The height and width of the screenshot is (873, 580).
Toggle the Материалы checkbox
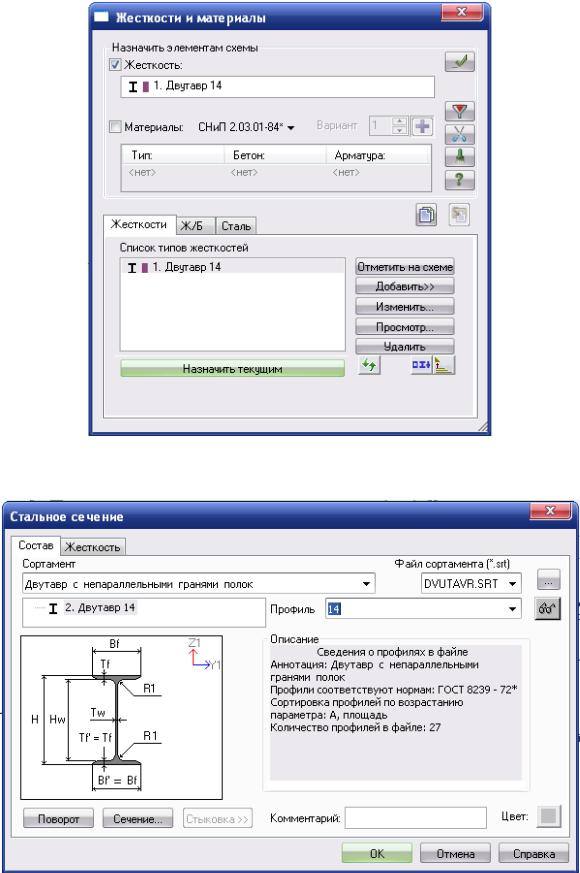tap(115, 127)
